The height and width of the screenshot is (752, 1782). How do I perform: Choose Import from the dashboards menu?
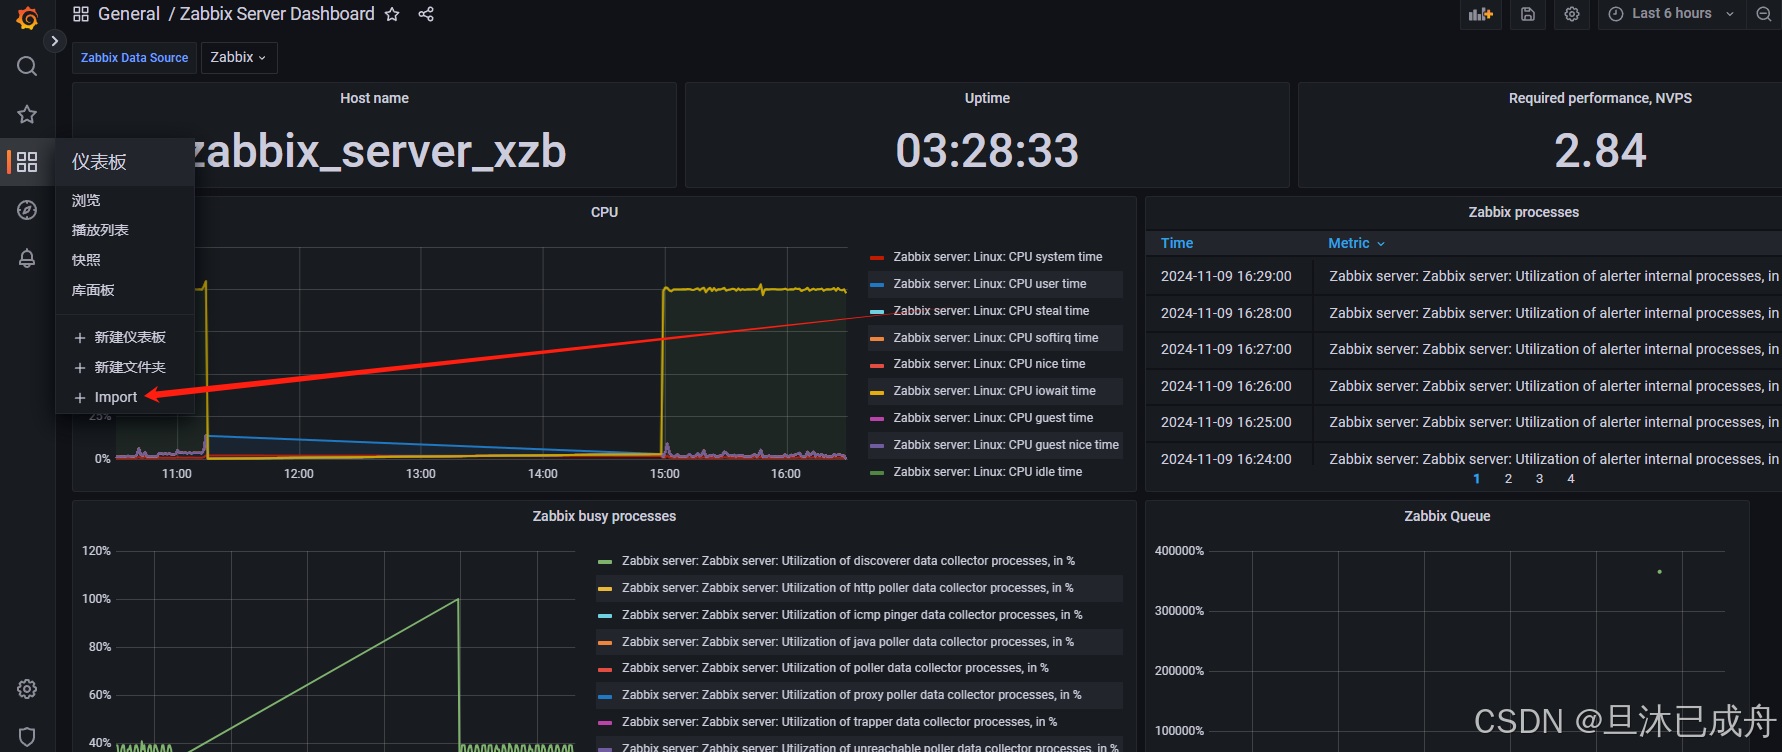point(106,397)
